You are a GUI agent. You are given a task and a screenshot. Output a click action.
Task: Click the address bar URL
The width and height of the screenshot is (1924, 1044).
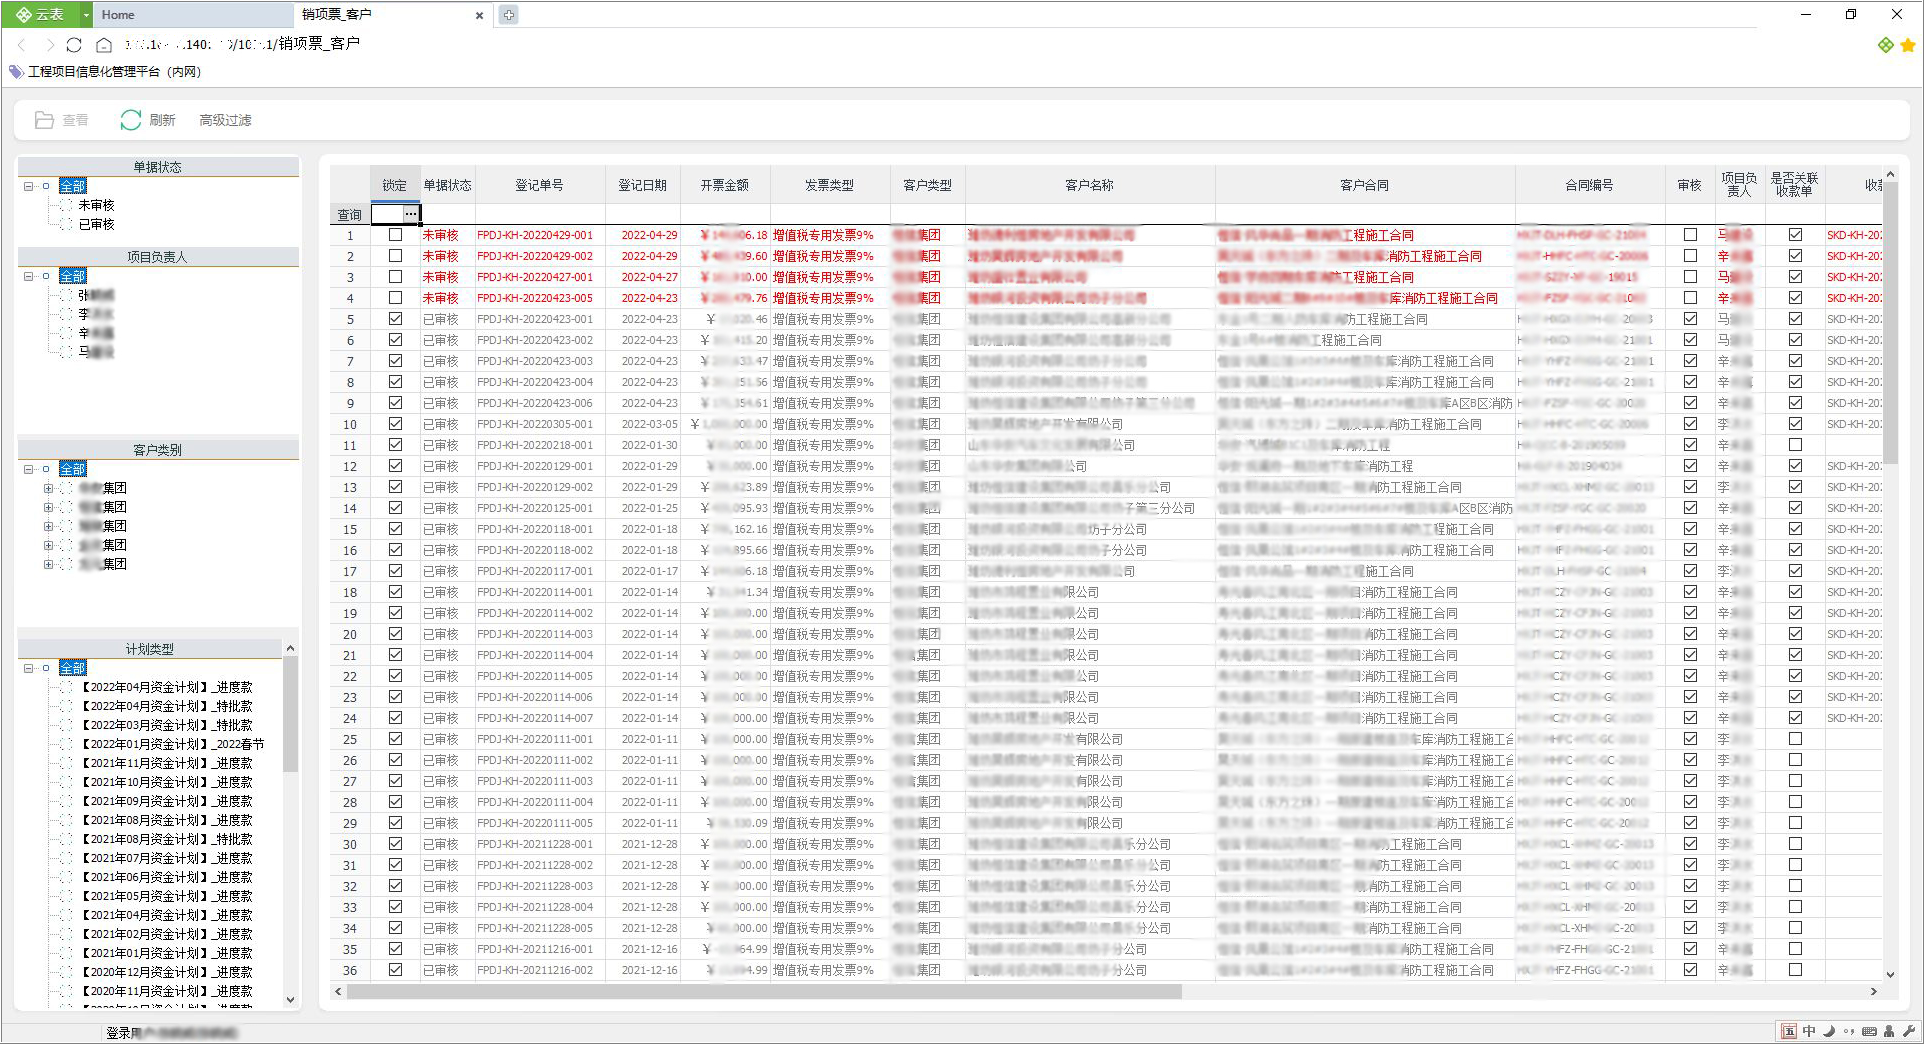(242, 44)
